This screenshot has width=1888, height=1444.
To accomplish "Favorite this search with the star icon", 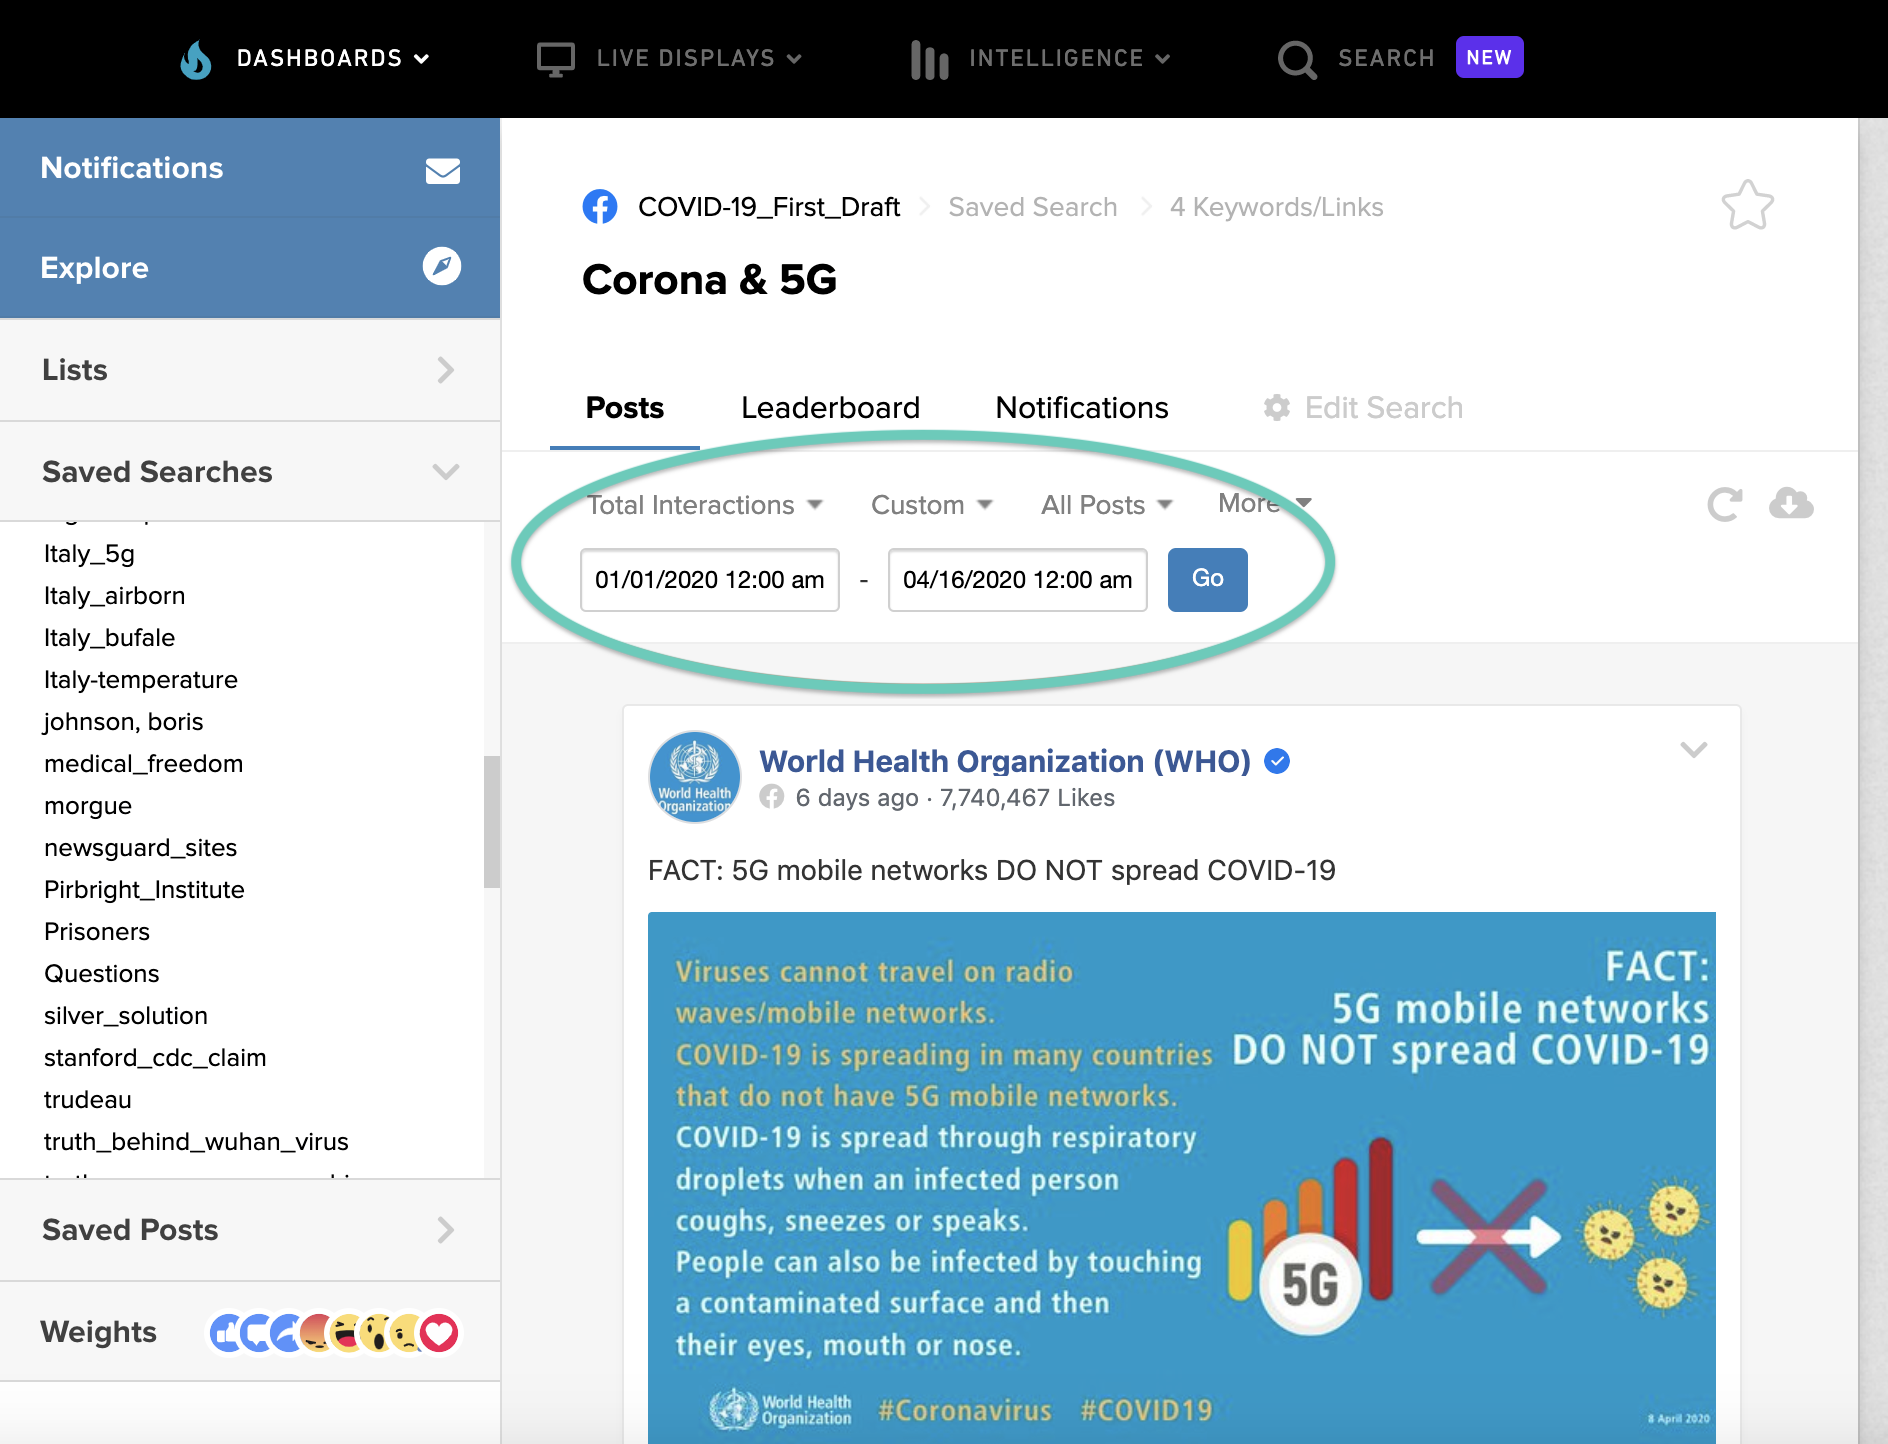I will click(1748, 206).
